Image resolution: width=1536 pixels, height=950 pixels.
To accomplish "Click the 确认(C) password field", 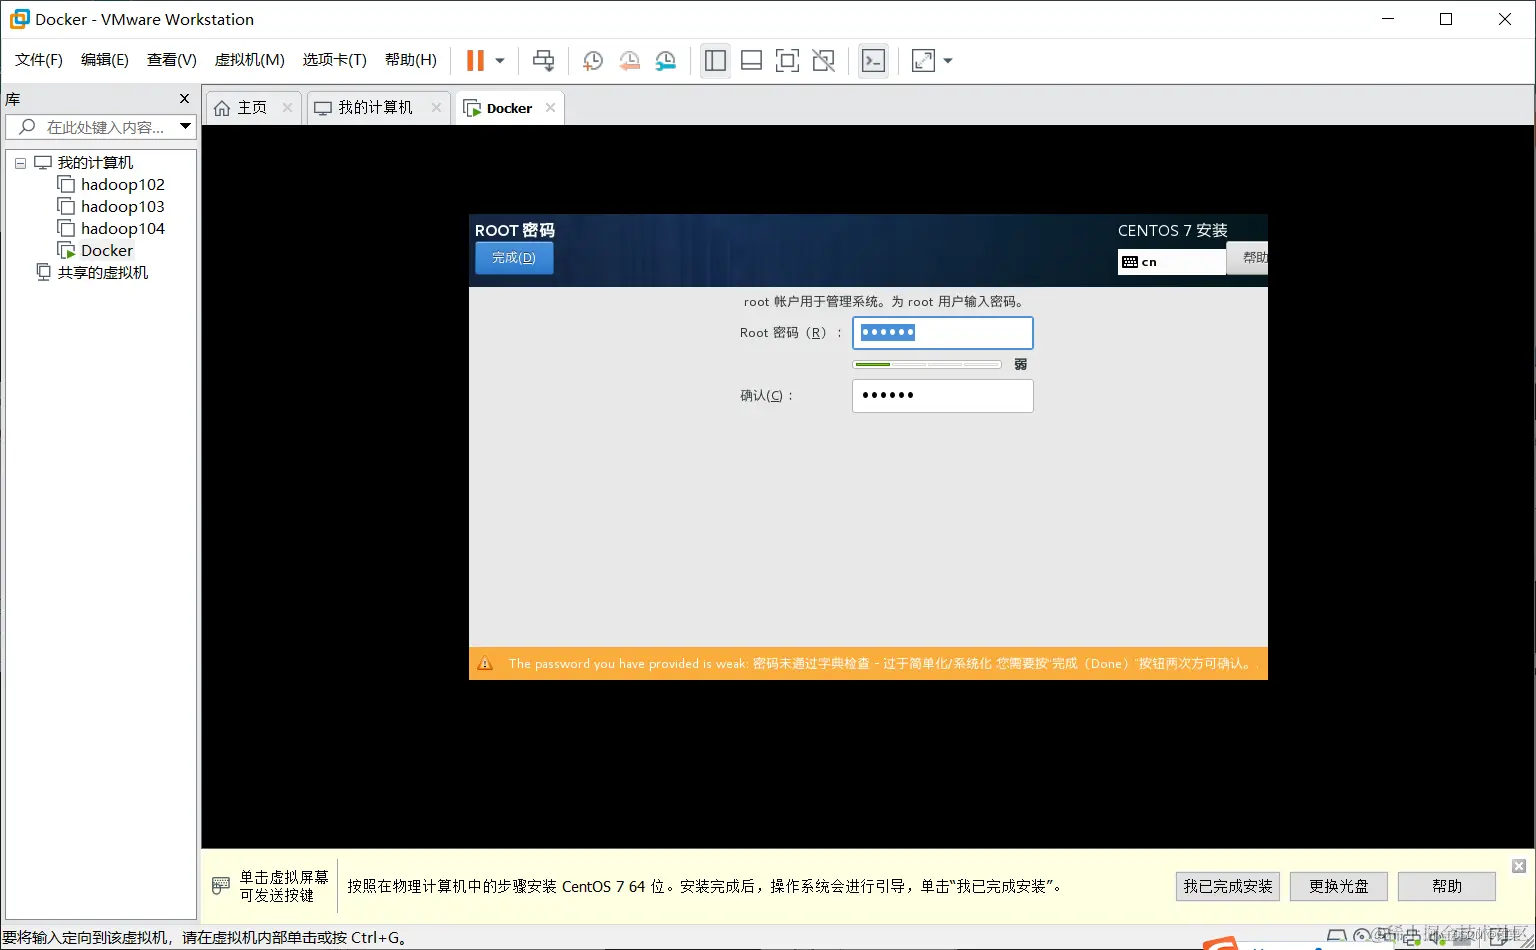I will click(942, 396).
